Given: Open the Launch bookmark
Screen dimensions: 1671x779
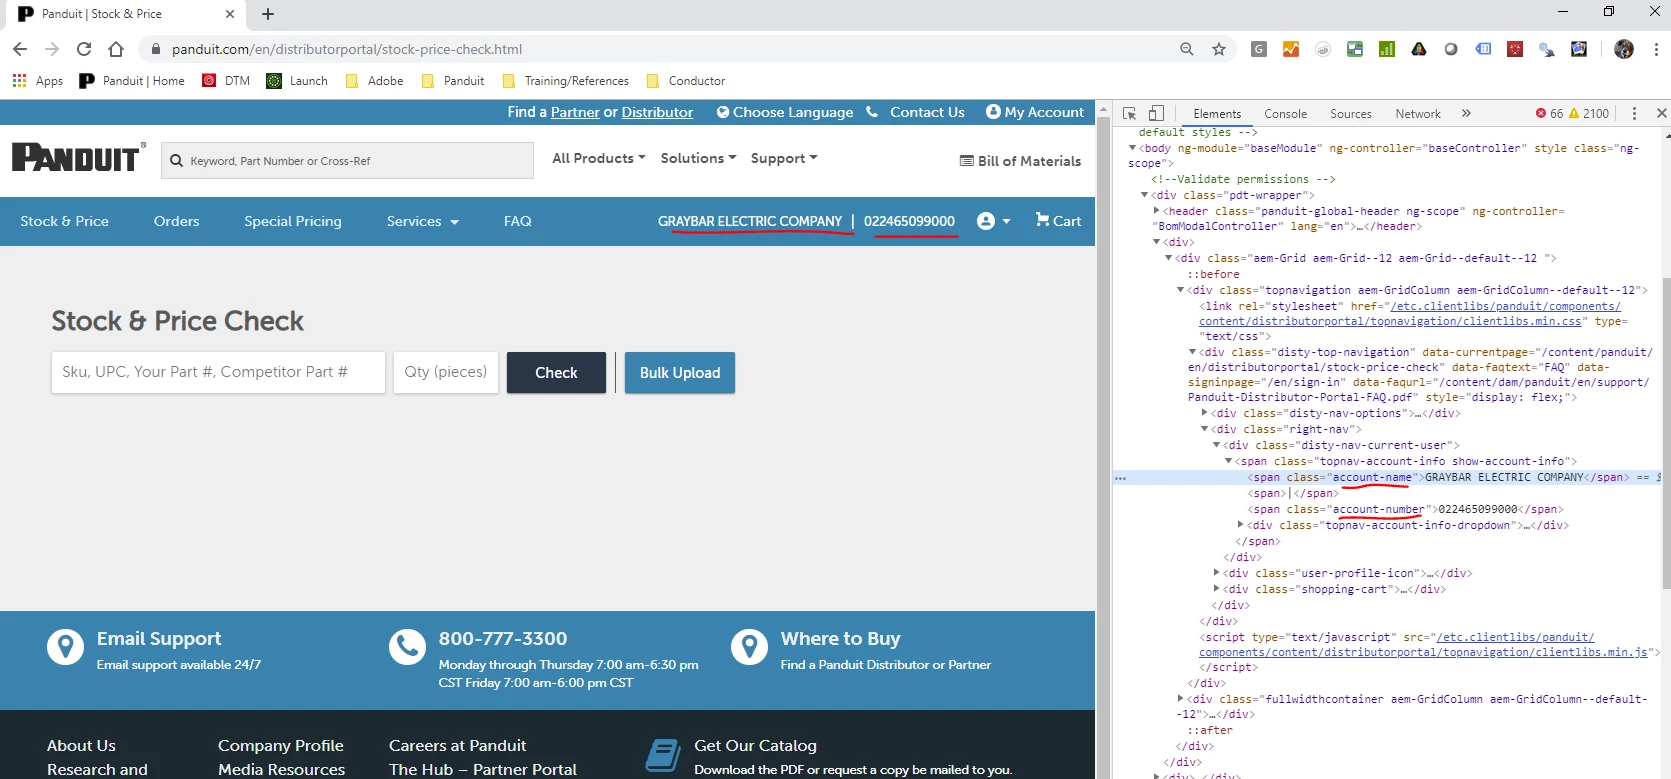Looking at the screenshot, I should [x=298, y=81].
